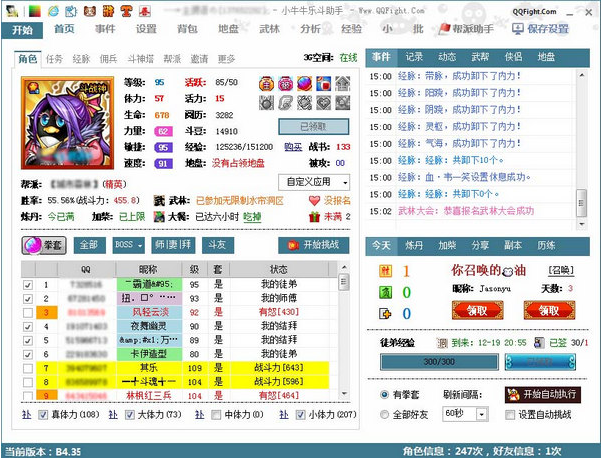Click the orange 财 icon in today panel
Viewport: 602px width, 458px height.
tap(385, 271)
